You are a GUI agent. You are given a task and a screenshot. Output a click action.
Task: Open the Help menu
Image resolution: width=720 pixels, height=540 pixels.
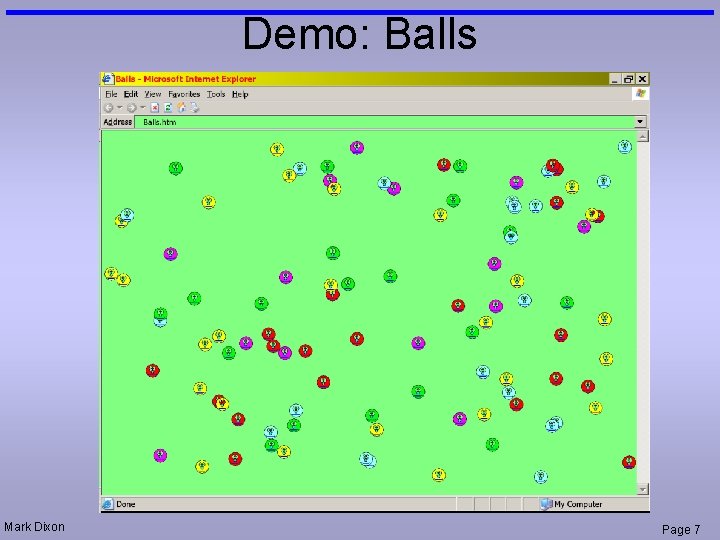(240, 94)
